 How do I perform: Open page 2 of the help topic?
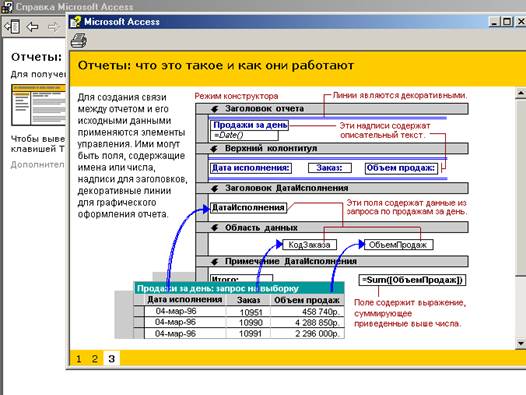click(x=95, y=359)
